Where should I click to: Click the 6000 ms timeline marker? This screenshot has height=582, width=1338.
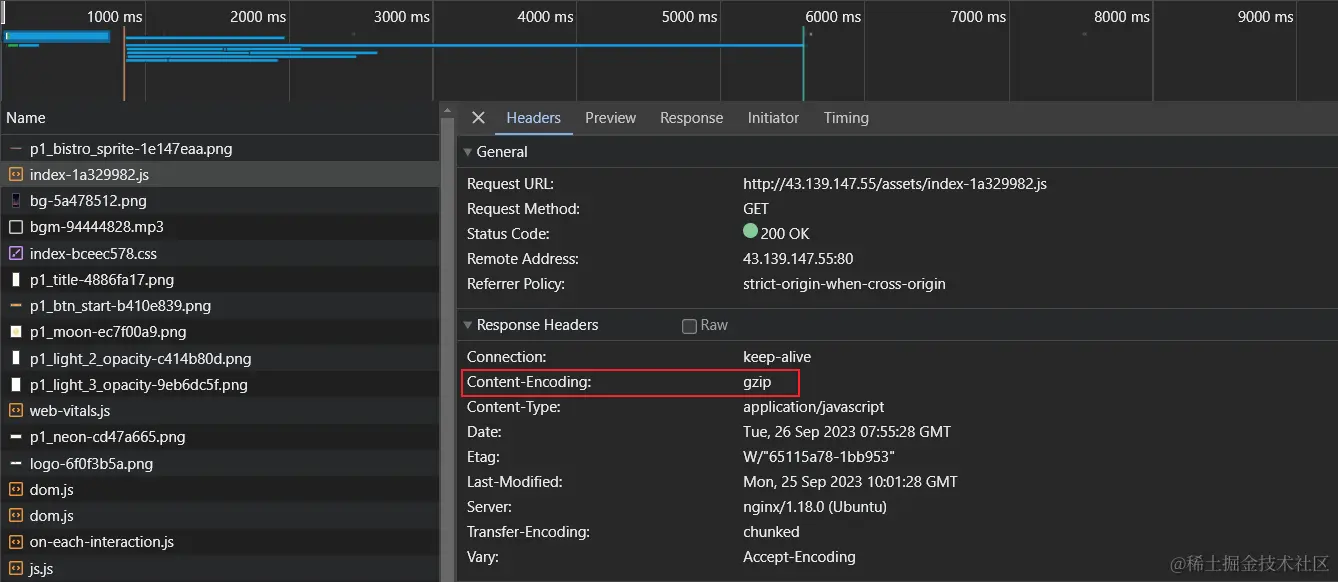point(833,17)
